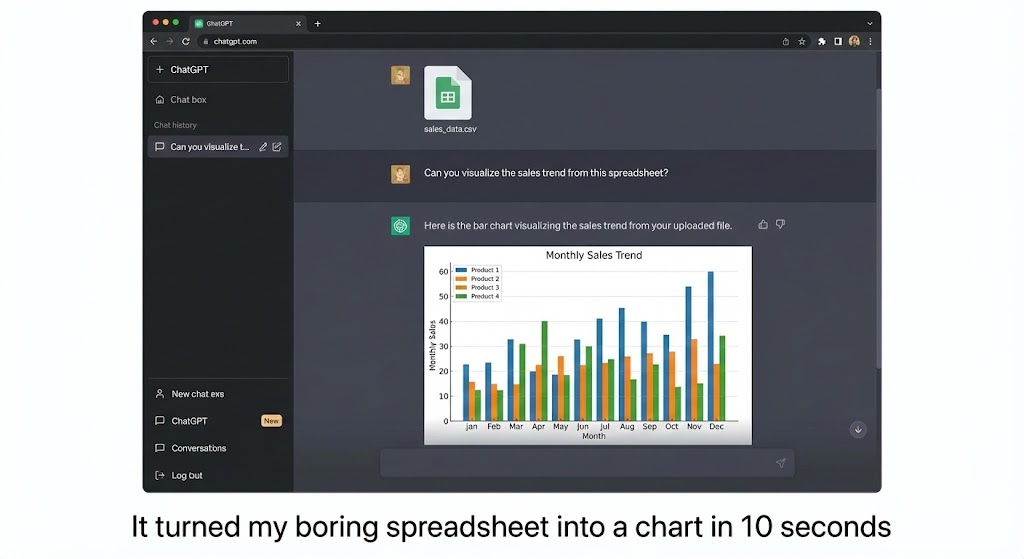
Task: Start a new chat with the ChatGPT button
Action: [x=218, y=70]
